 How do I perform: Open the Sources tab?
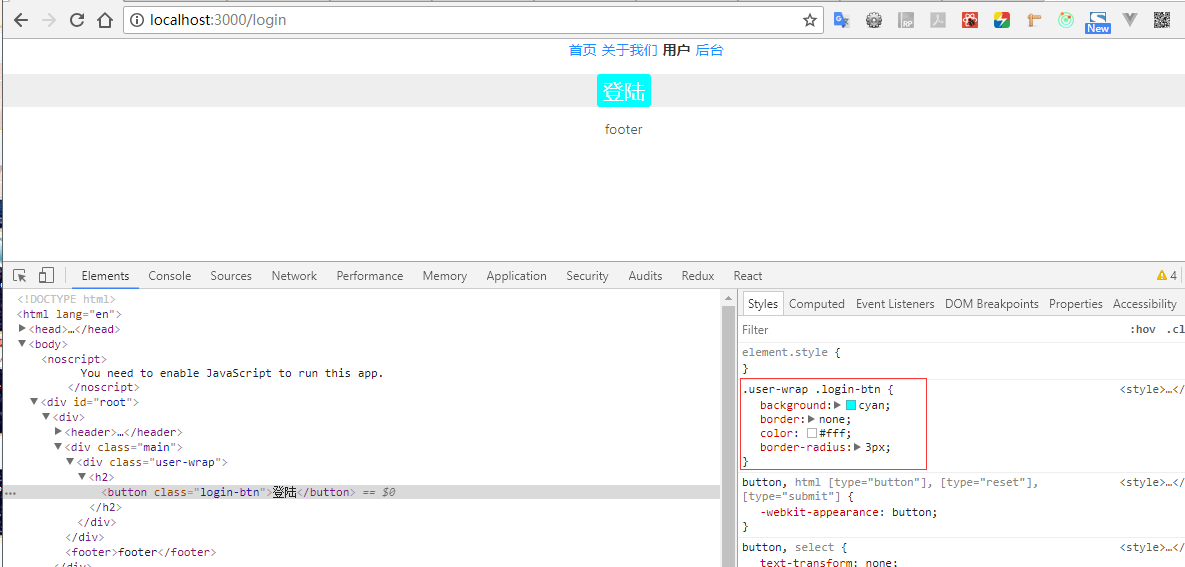(231, 276)
